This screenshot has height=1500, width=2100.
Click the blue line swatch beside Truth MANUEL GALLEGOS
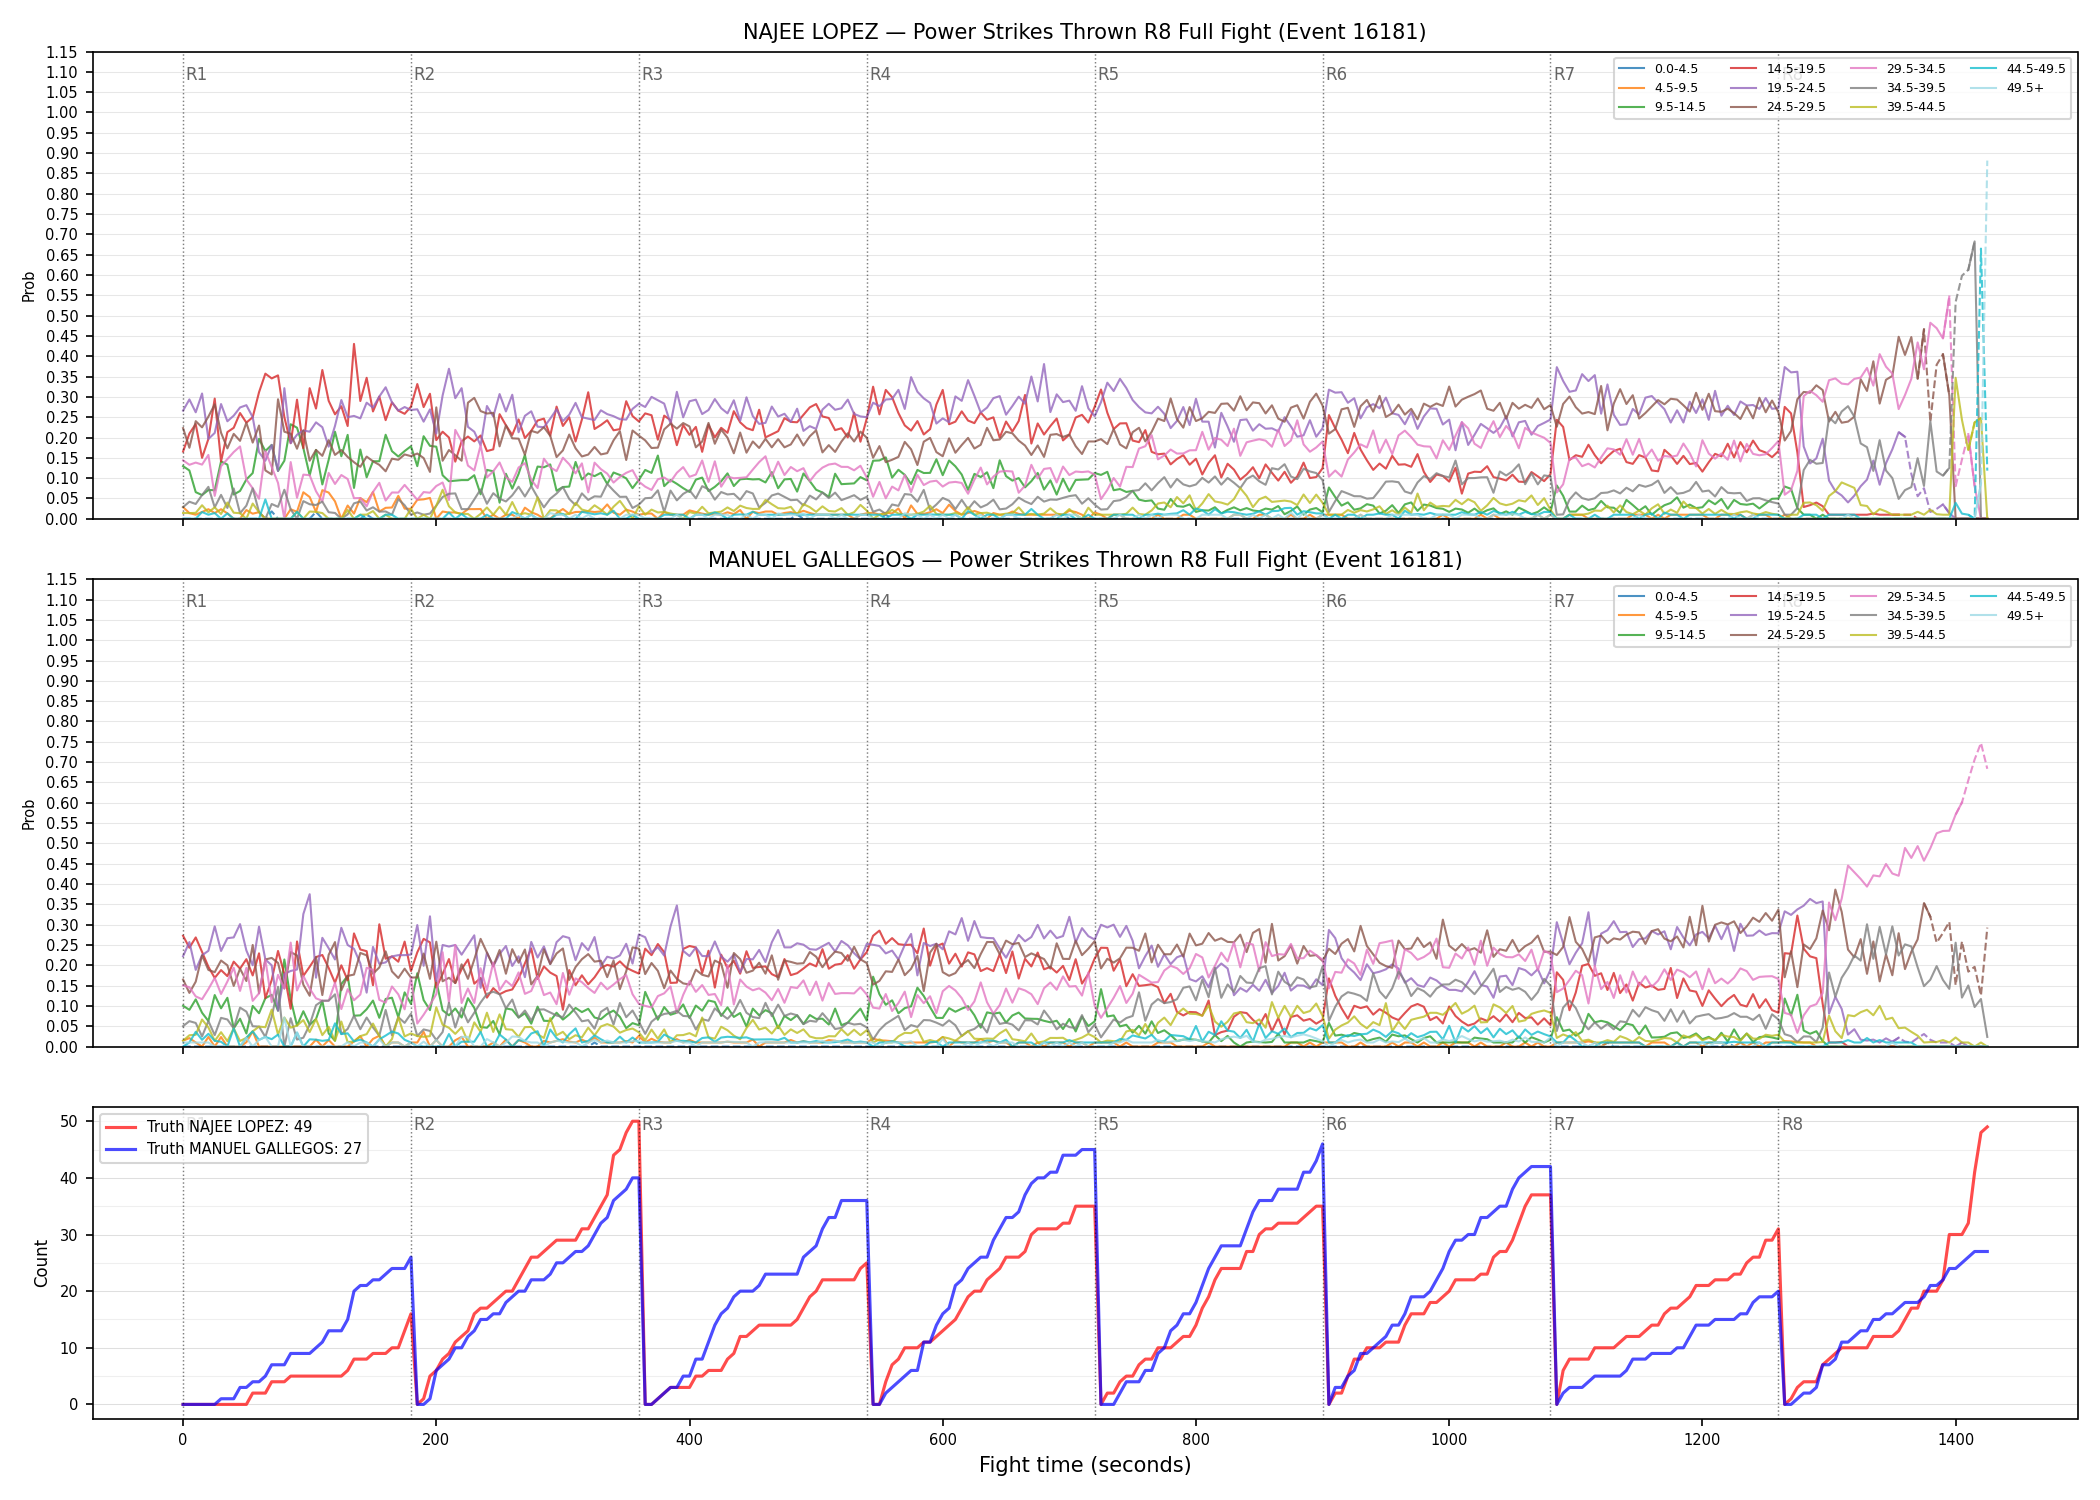[x=121, y=1149]
